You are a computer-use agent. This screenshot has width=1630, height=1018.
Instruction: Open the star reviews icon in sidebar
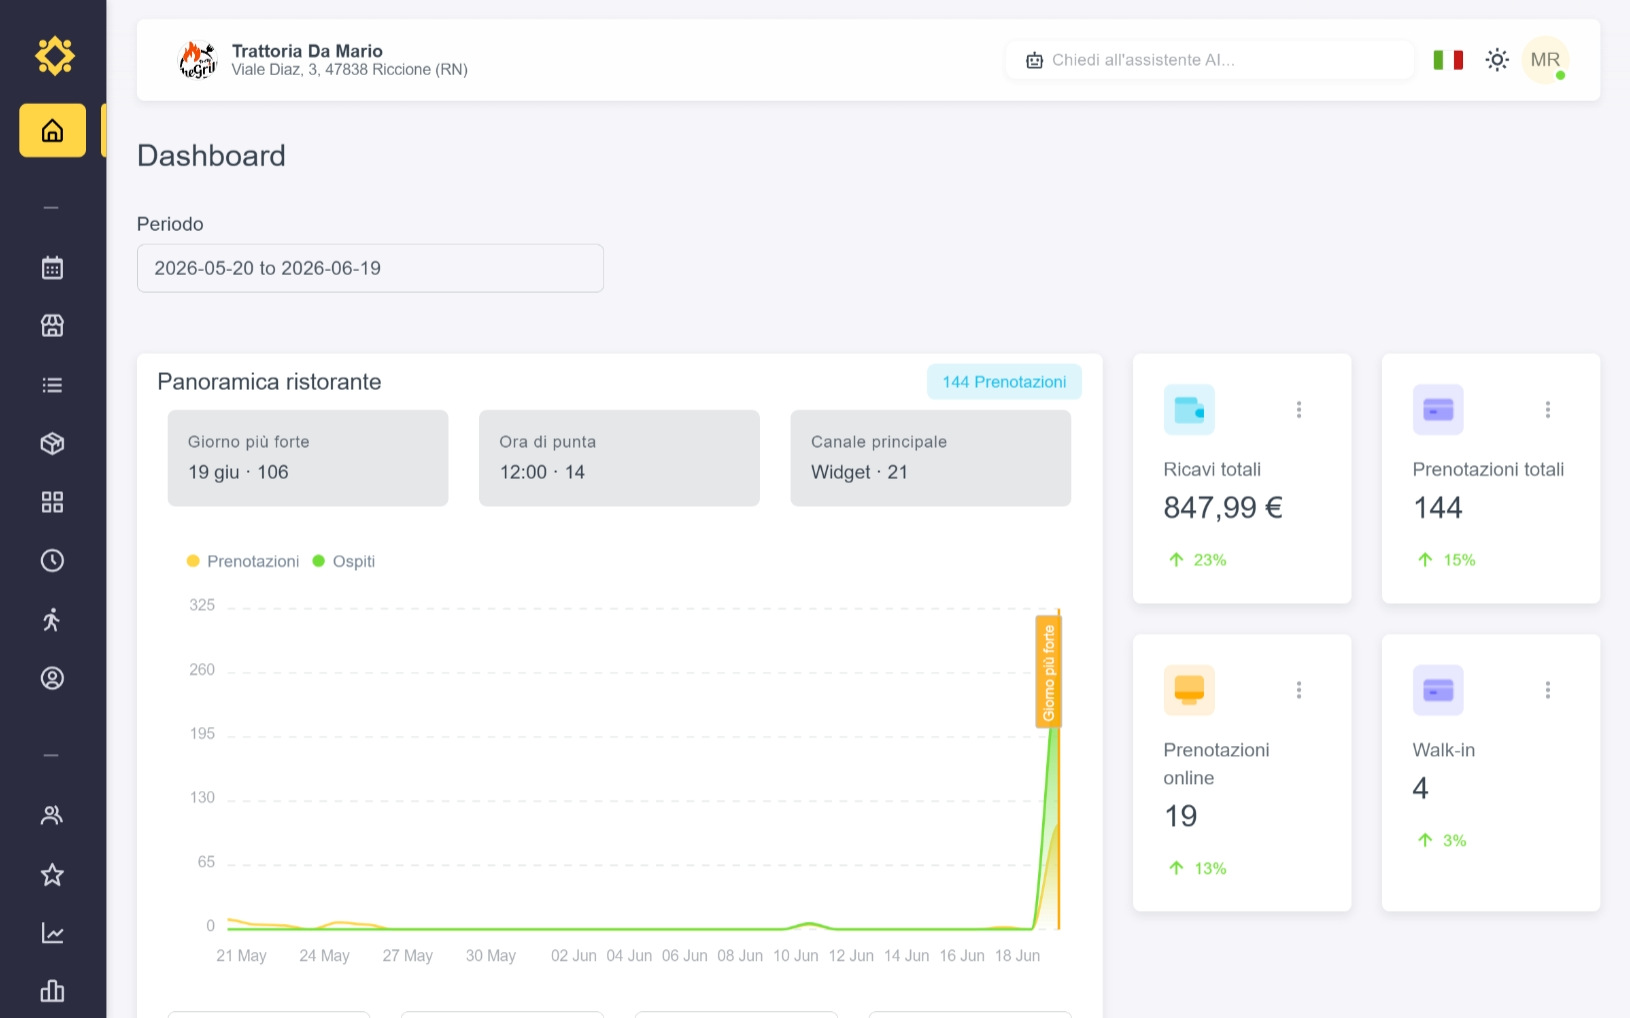point(52,875)
